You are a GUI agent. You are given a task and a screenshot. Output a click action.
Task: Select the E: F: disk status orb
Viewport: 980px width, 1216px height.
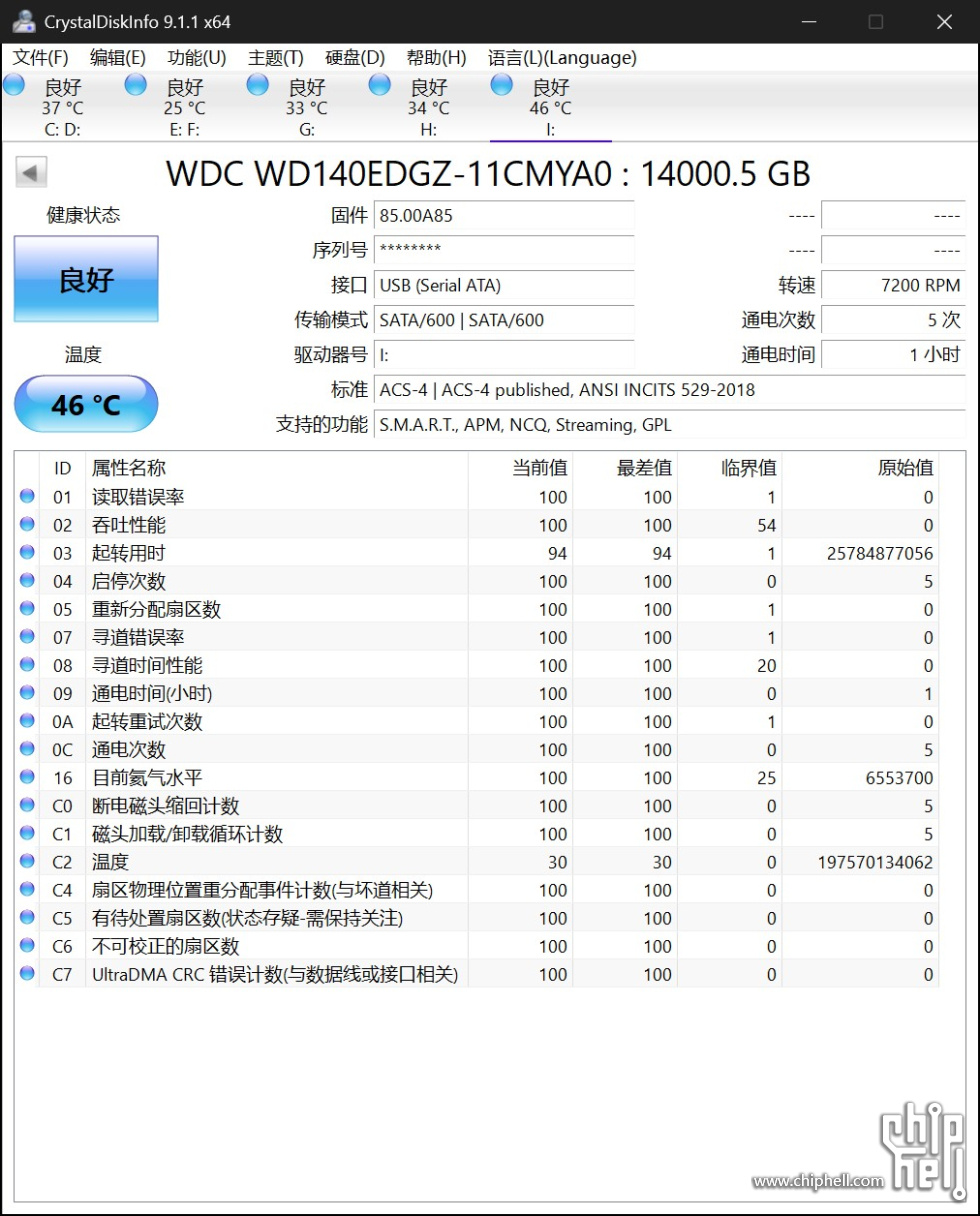(136, 85)
